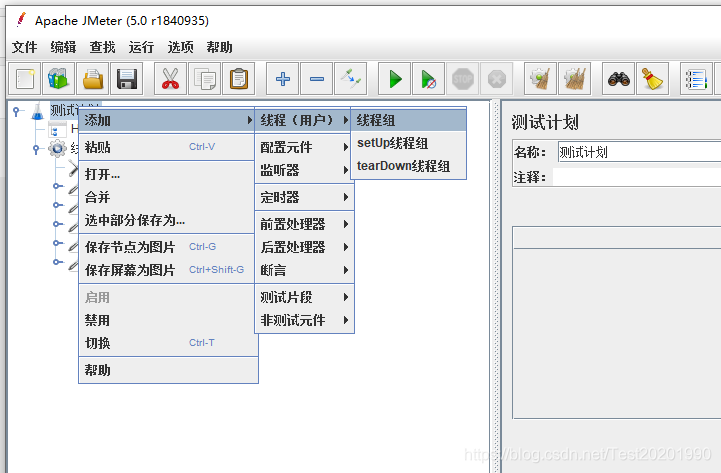This screenshot has height=473, width=721.
Task: Select 保存屏幕为图片 menu entry
Action: [x=166, y=270]
